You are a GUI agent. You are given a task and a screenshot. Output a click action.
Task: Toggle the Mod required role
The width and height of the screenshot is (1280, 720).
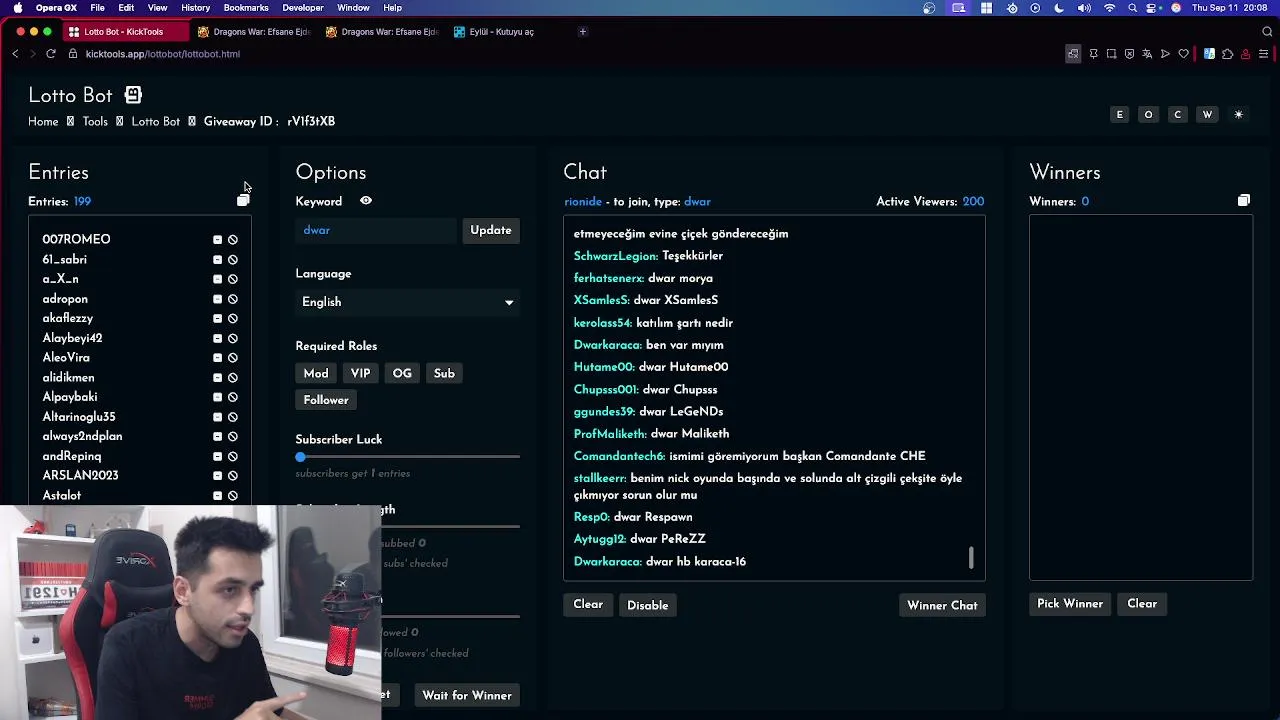pos(316,373)
